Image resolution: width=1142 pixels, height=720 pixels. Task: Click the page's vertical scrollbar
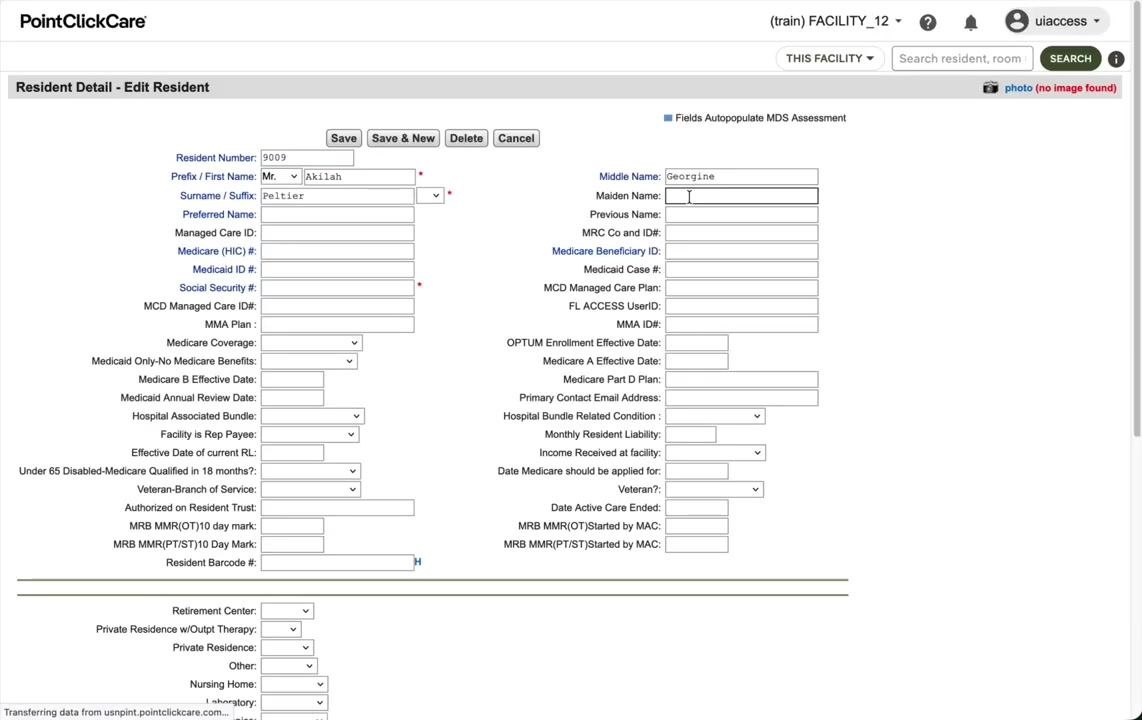pos(1136,218)
